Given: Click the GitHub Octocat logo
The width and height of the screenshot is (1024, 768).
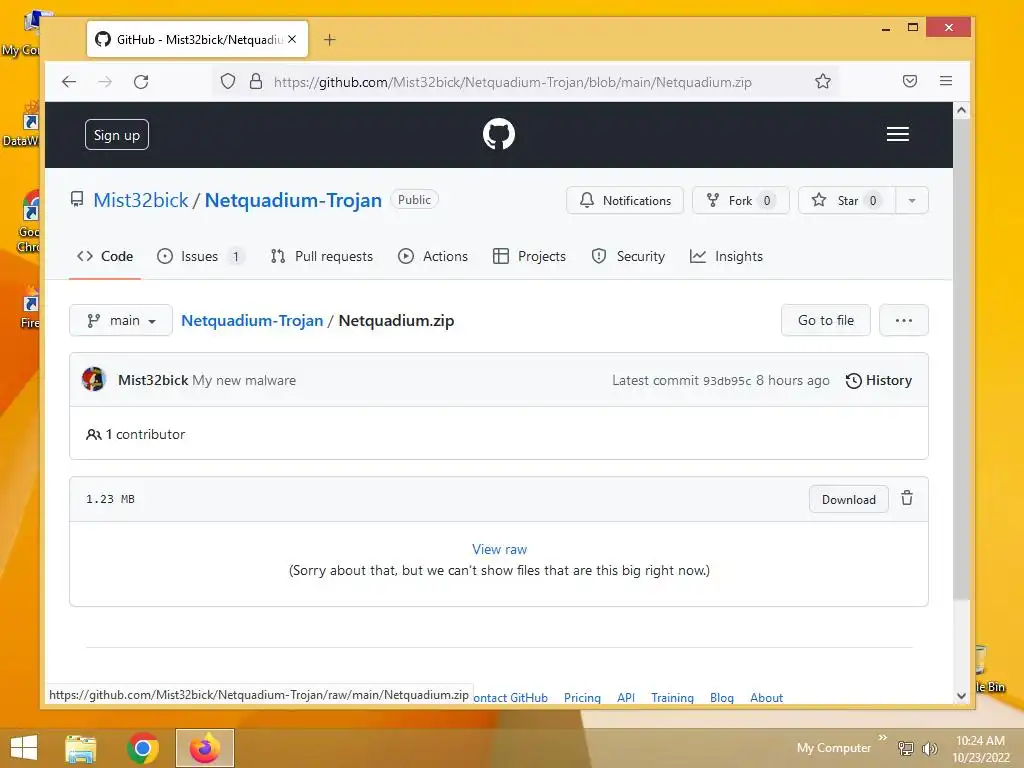Looking at the screenshot, I should (x=498, y=134).
